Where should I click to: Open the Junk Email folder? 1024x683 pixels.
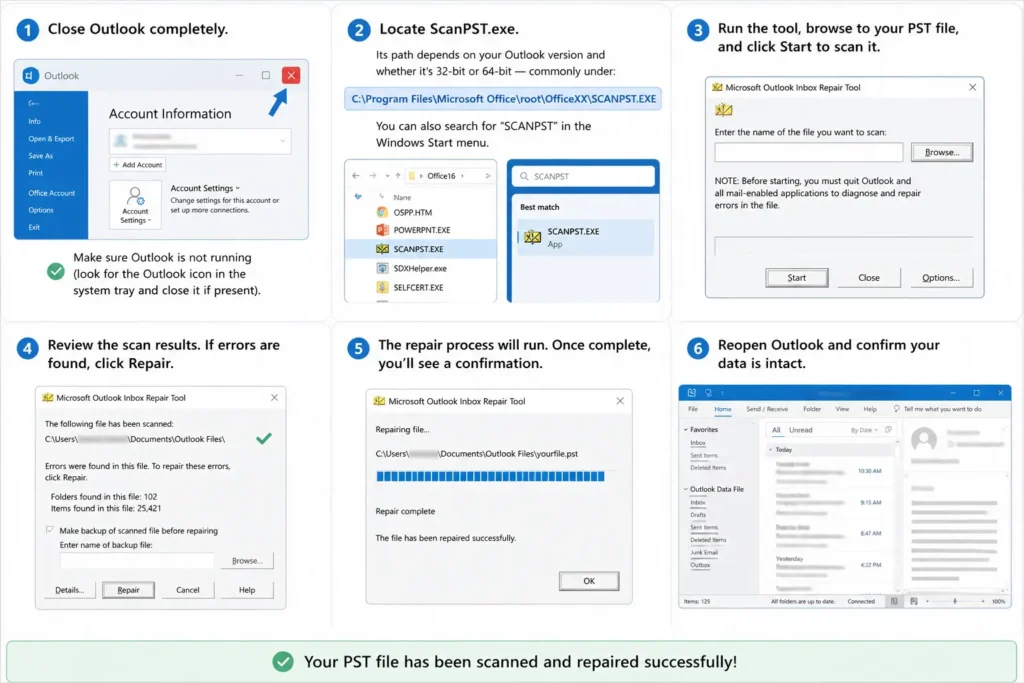click(704, 552)
